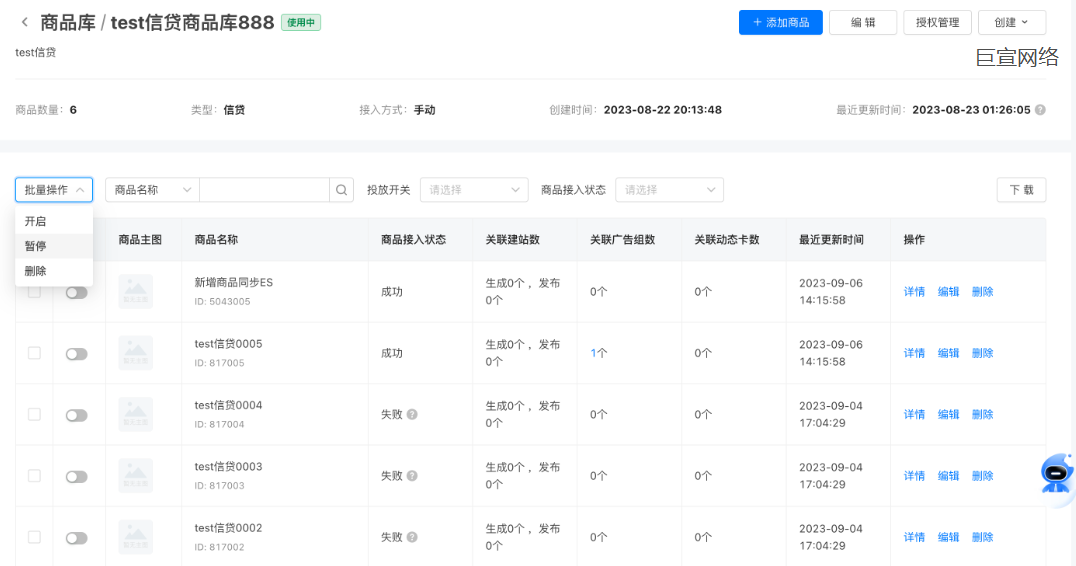
Task: Edit the test信贷0004 product
Action: [x=948, y=414]
